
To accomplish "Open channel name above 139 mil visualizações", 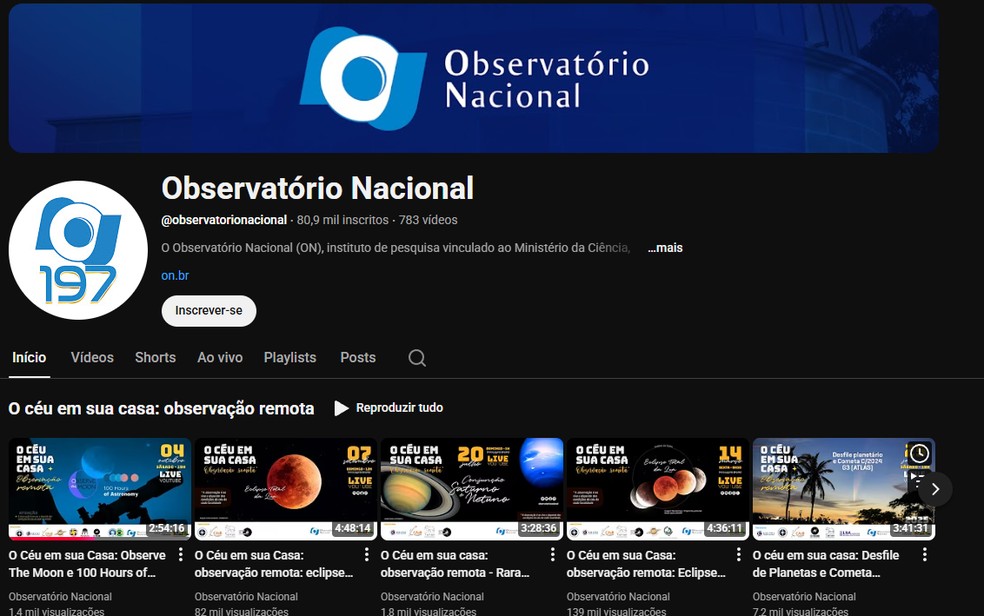I will 618,597.
